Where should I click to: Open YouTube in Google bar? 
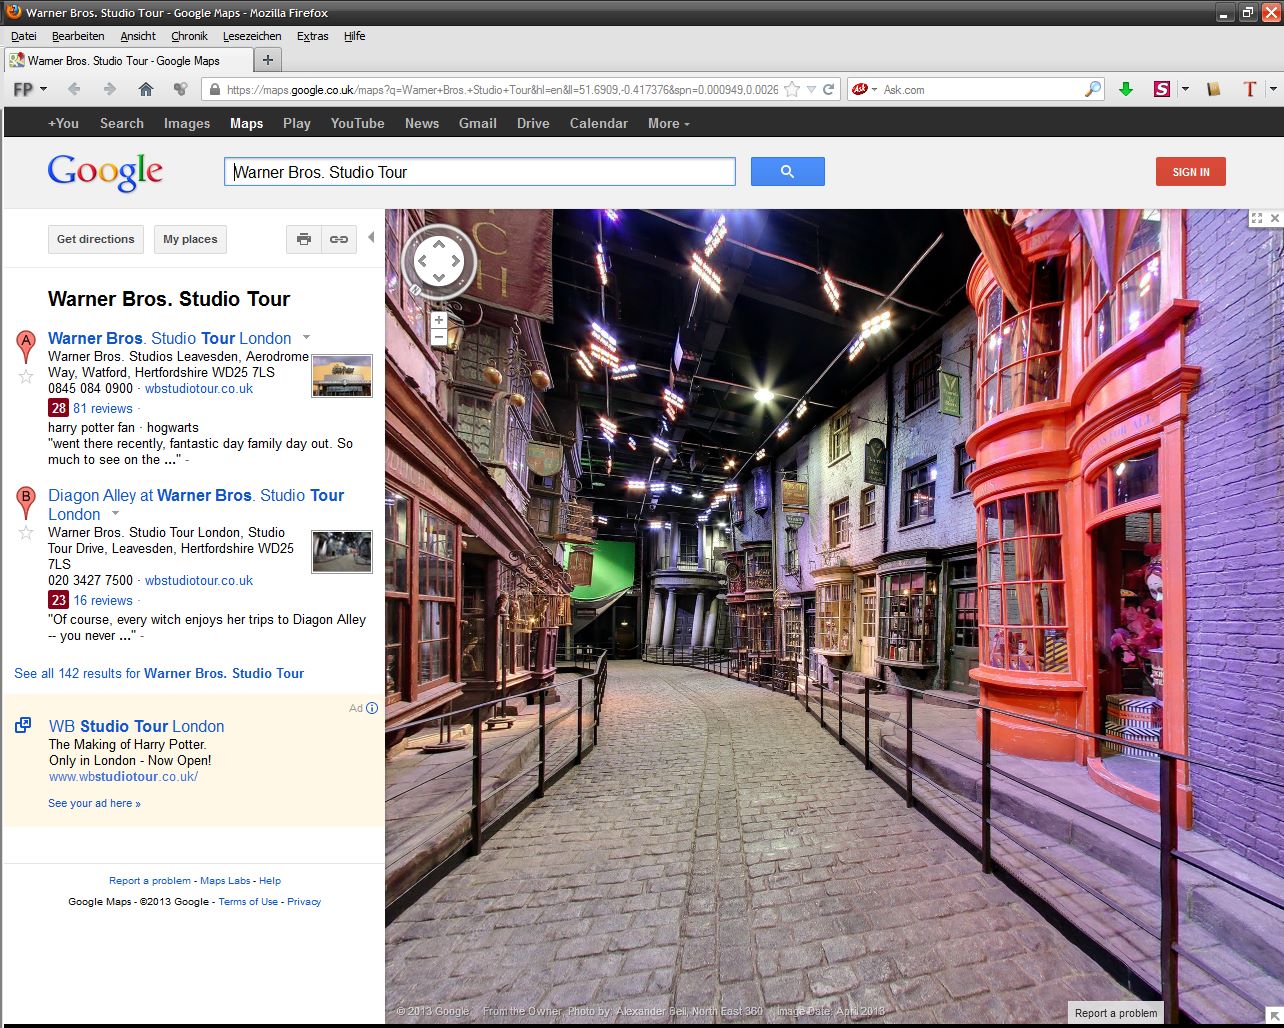click(358, 123)
